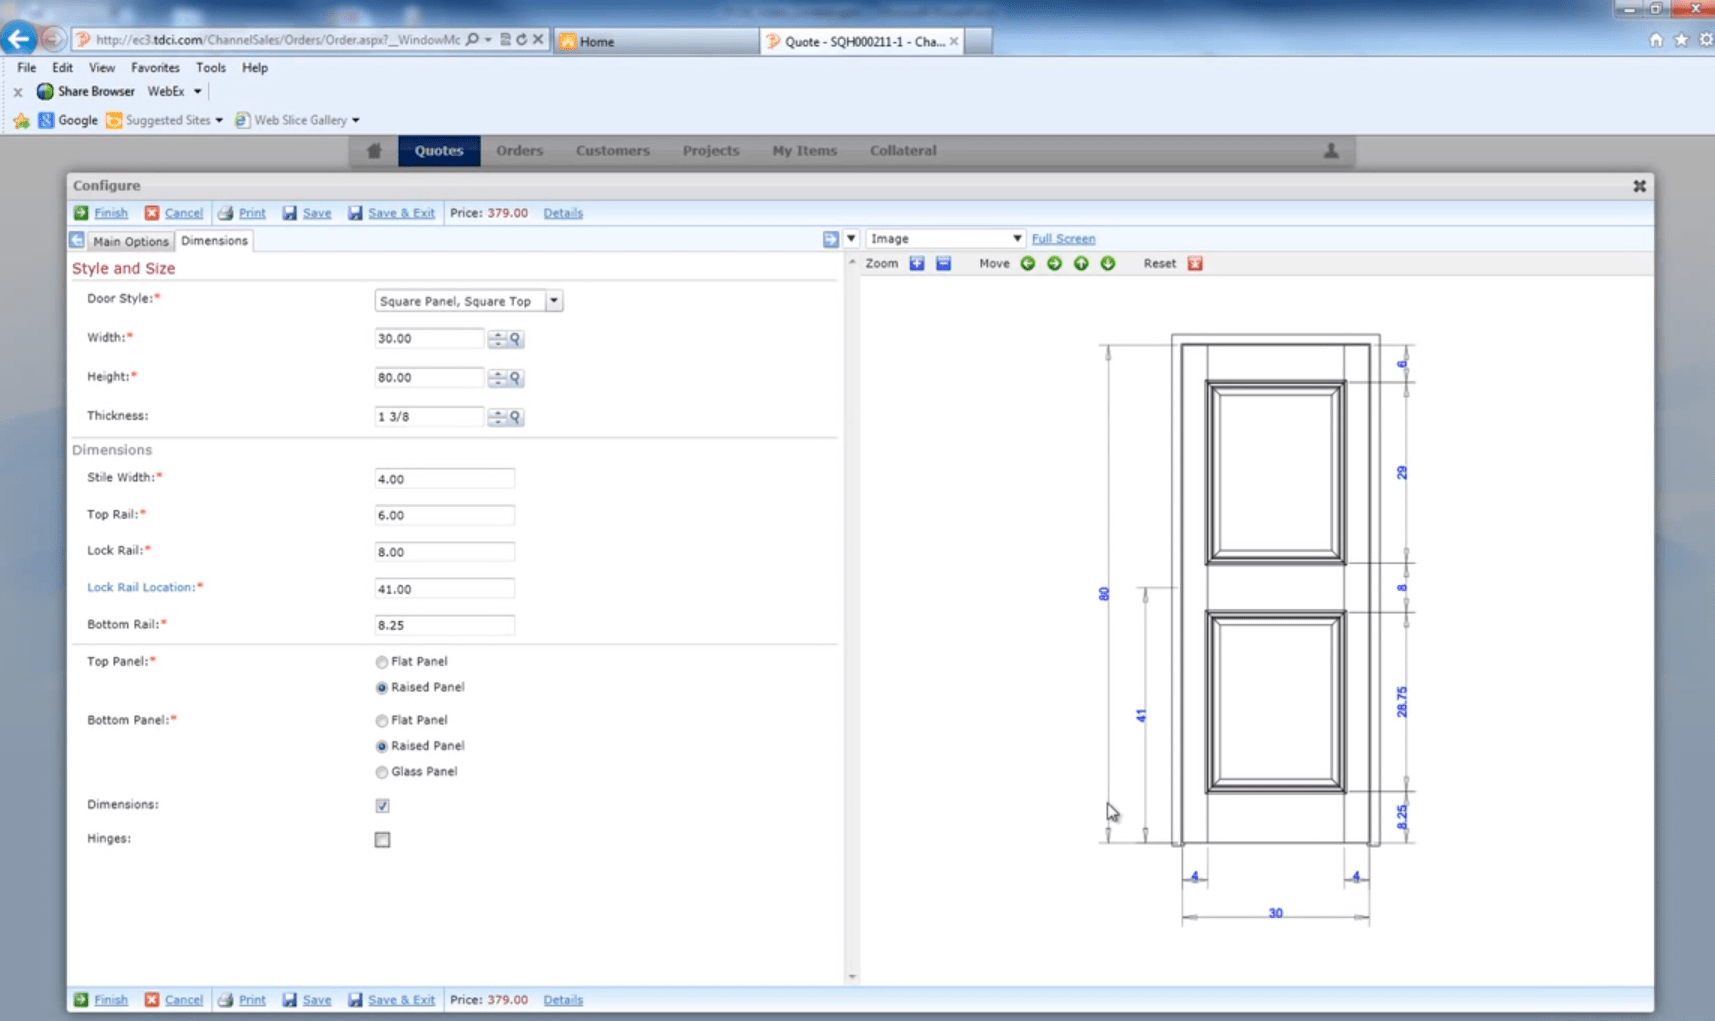Image resolution: width=1715 pixels, height=1021 pixels.
Task: Open the Door Style dropdown
Action: click(x=555, y=300)
